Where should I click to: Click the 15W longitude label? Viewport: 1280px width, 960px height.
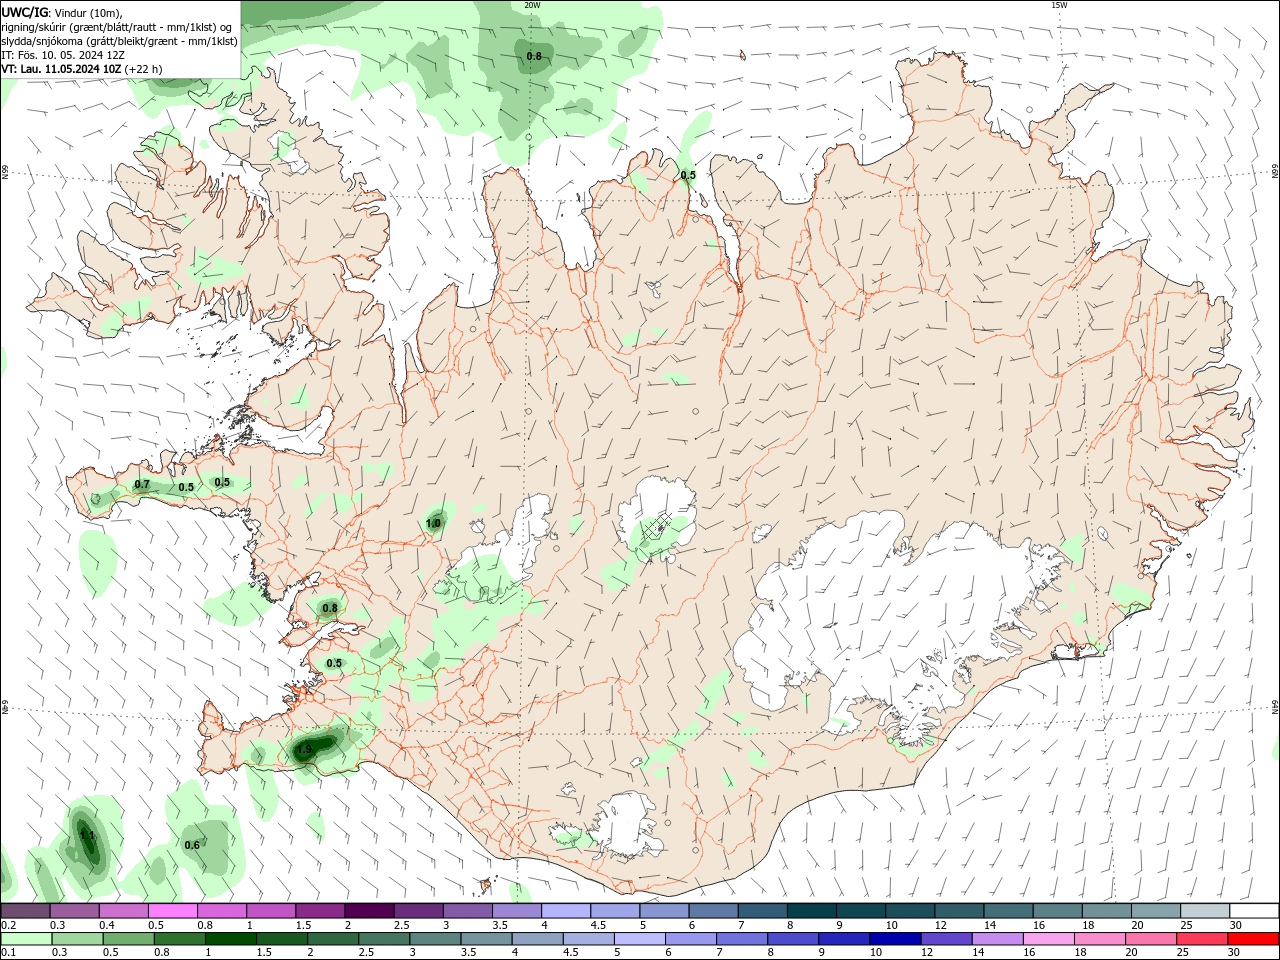pos(1059,5)
